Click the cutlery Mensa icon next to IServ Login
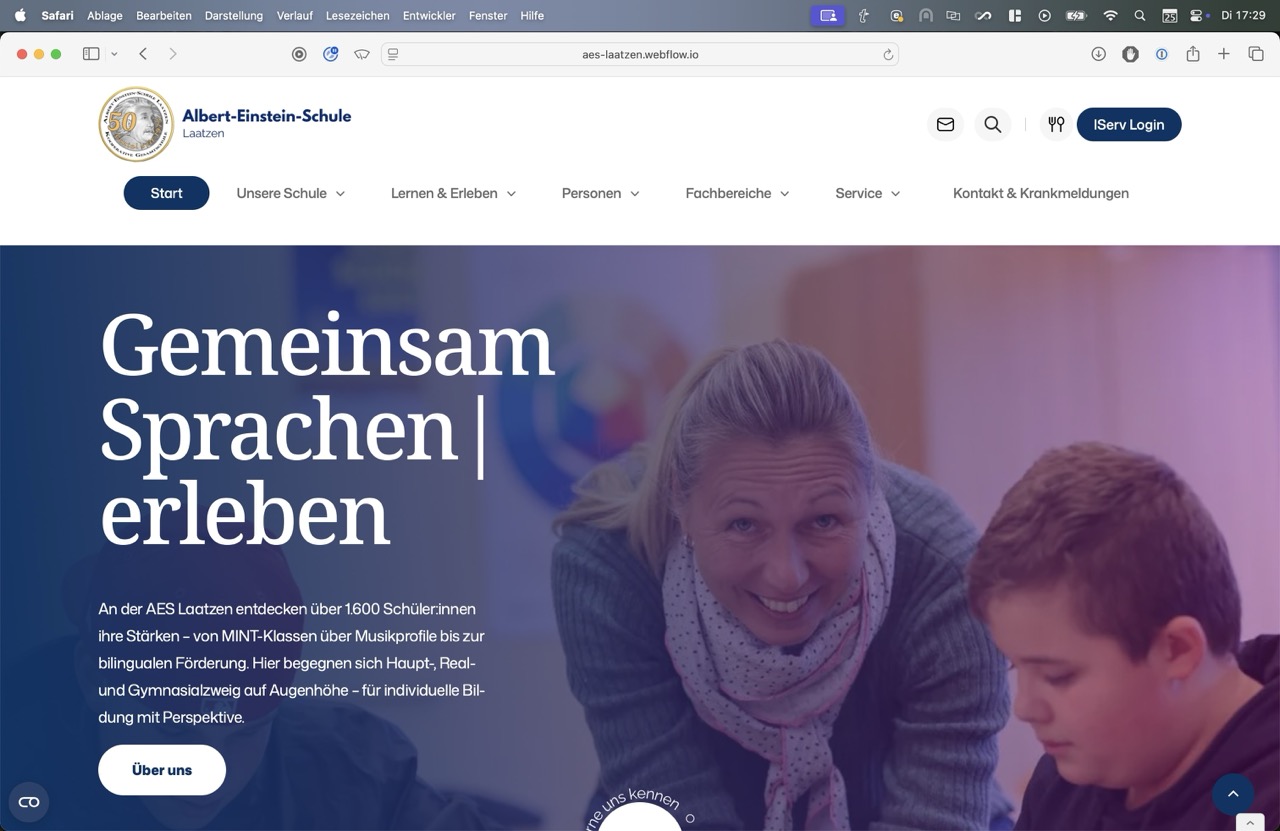The height and width of the screenshot is (831, 1280). [x=1055, y=124]
